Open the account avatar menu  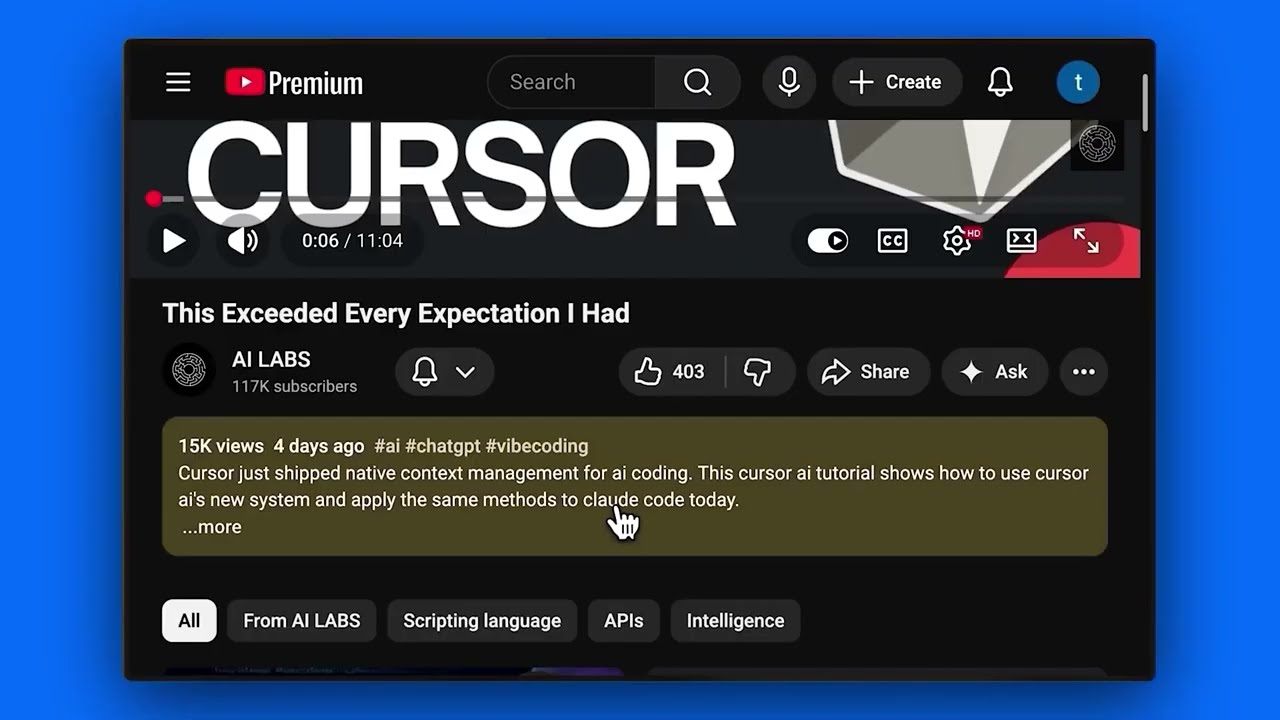pyautogui.click(x=1078, y=82)
